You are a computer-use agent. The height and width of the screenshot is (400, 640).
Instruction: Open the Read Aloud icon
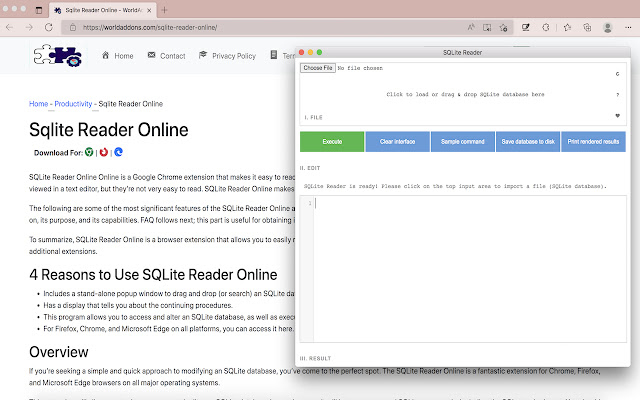[x=471, y=27]
